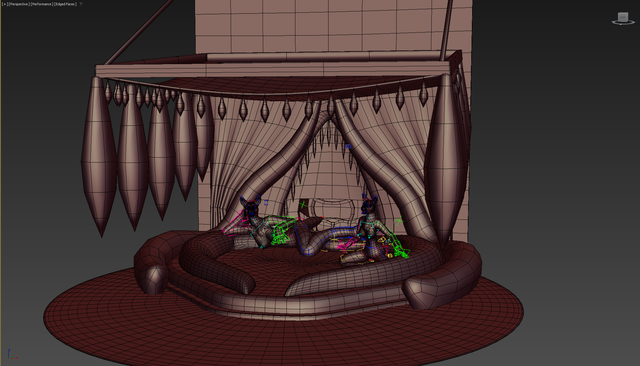This screenshot has height=366, width=640.
Task: Click the viewport filter funnel icon
Action: click(x=81, y=4)
